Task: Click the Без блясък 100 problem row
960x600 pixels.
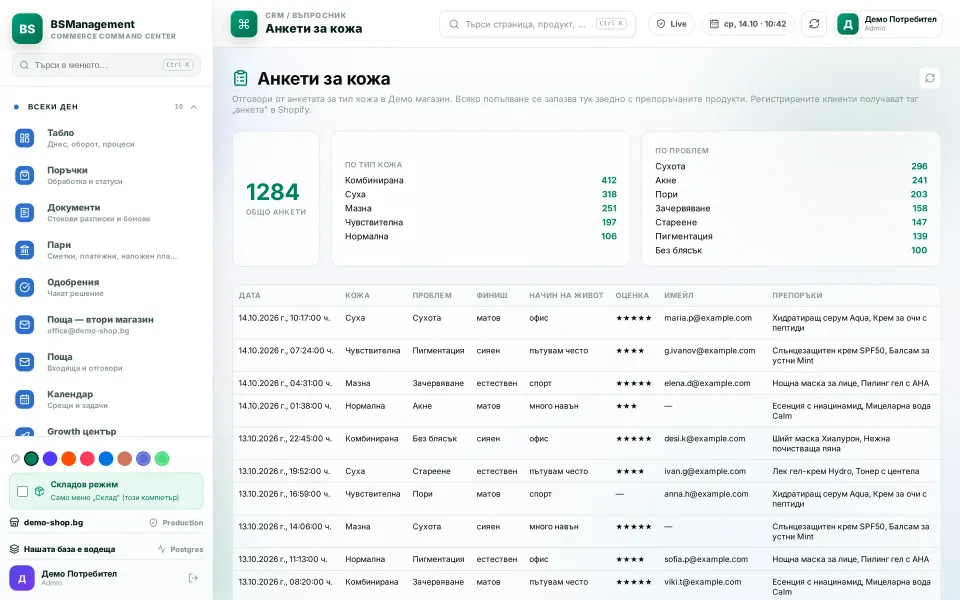Action: (x=791, y=250)
